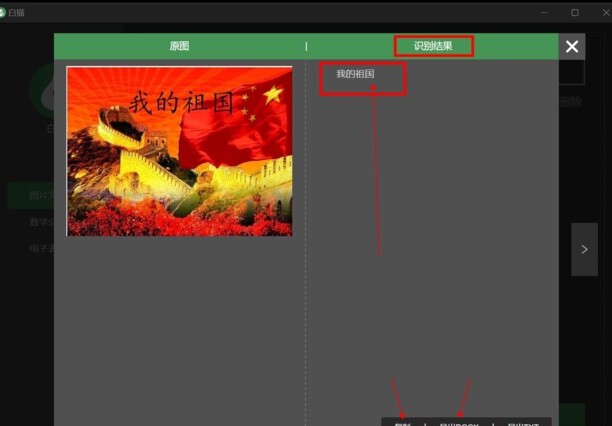Go to next image with right chevron
612x426 pixels.
click(584, 250)
